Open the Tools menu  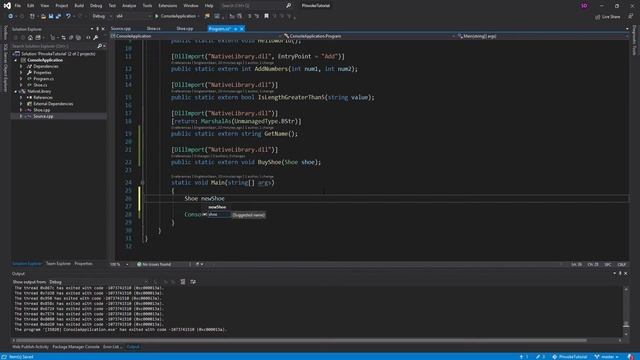[x=147, y=6]
